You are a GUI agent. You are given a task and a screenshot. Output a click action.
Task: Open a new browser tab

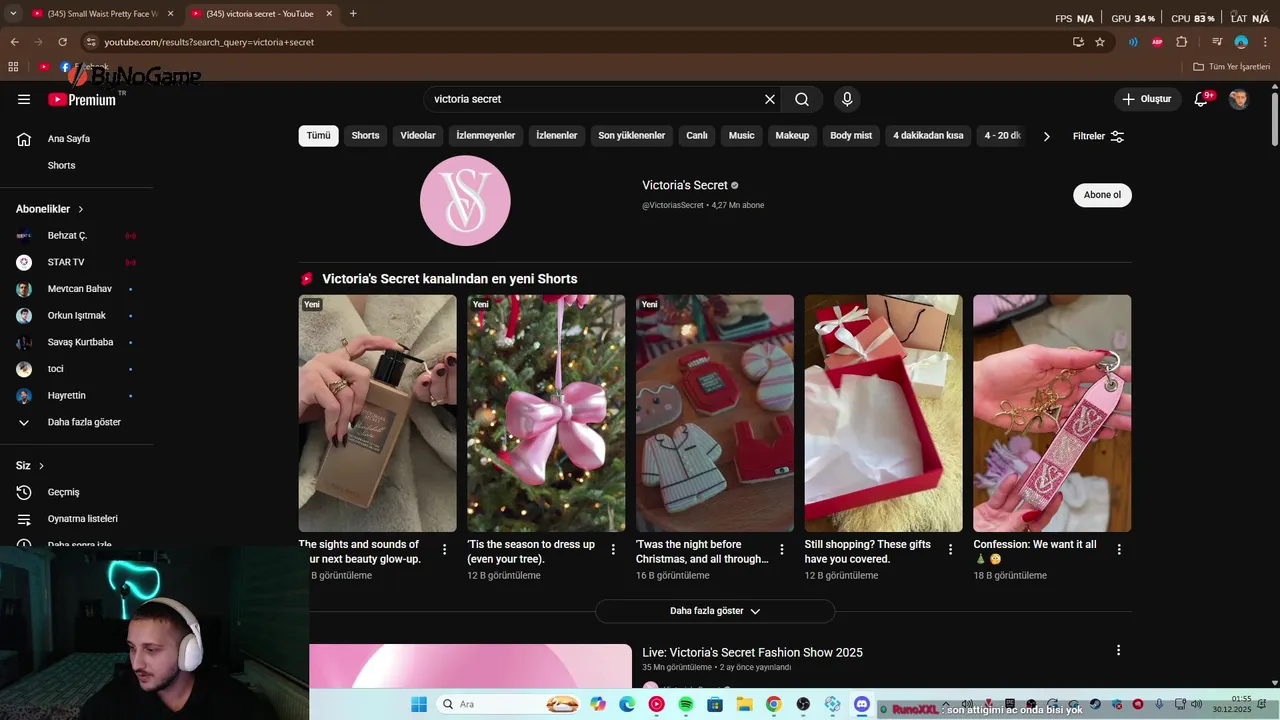coord(353,14)
